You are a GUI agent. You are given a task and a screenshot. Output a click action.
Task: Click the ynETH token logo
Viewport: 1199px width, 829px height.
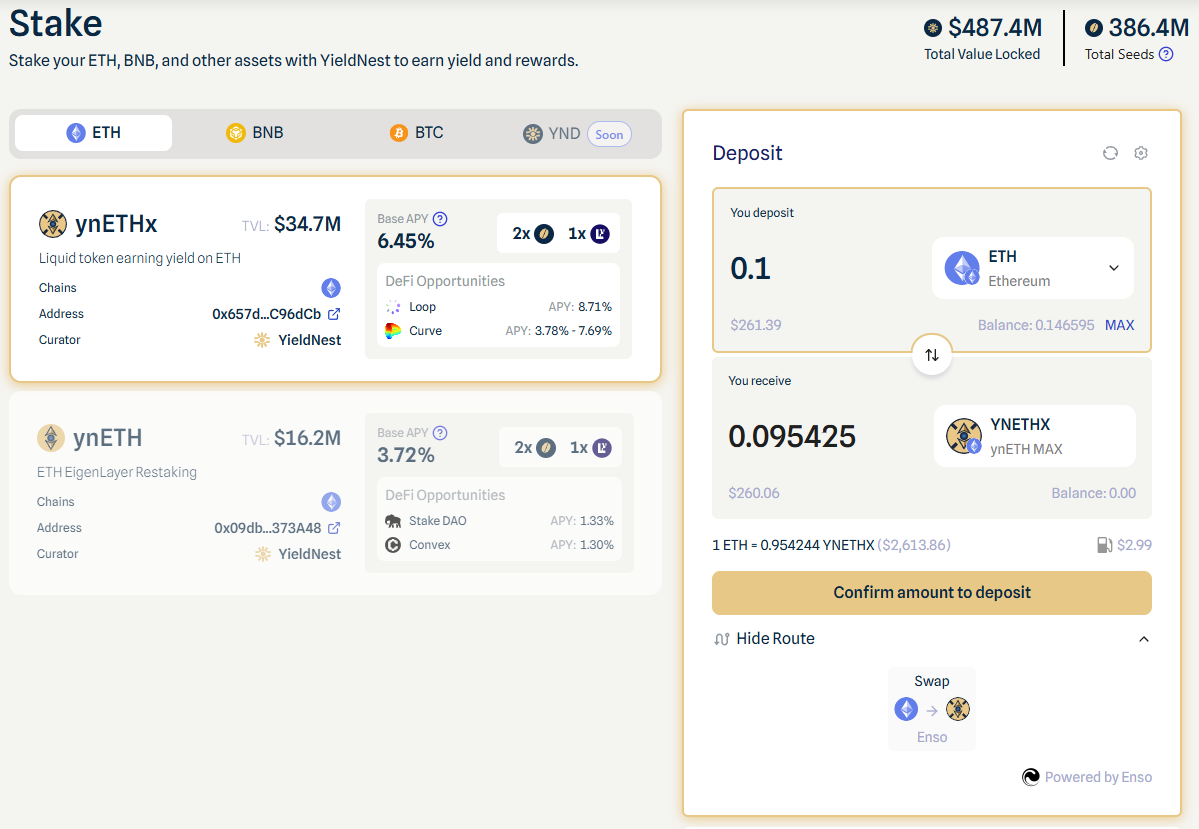(x=51, y=438)
